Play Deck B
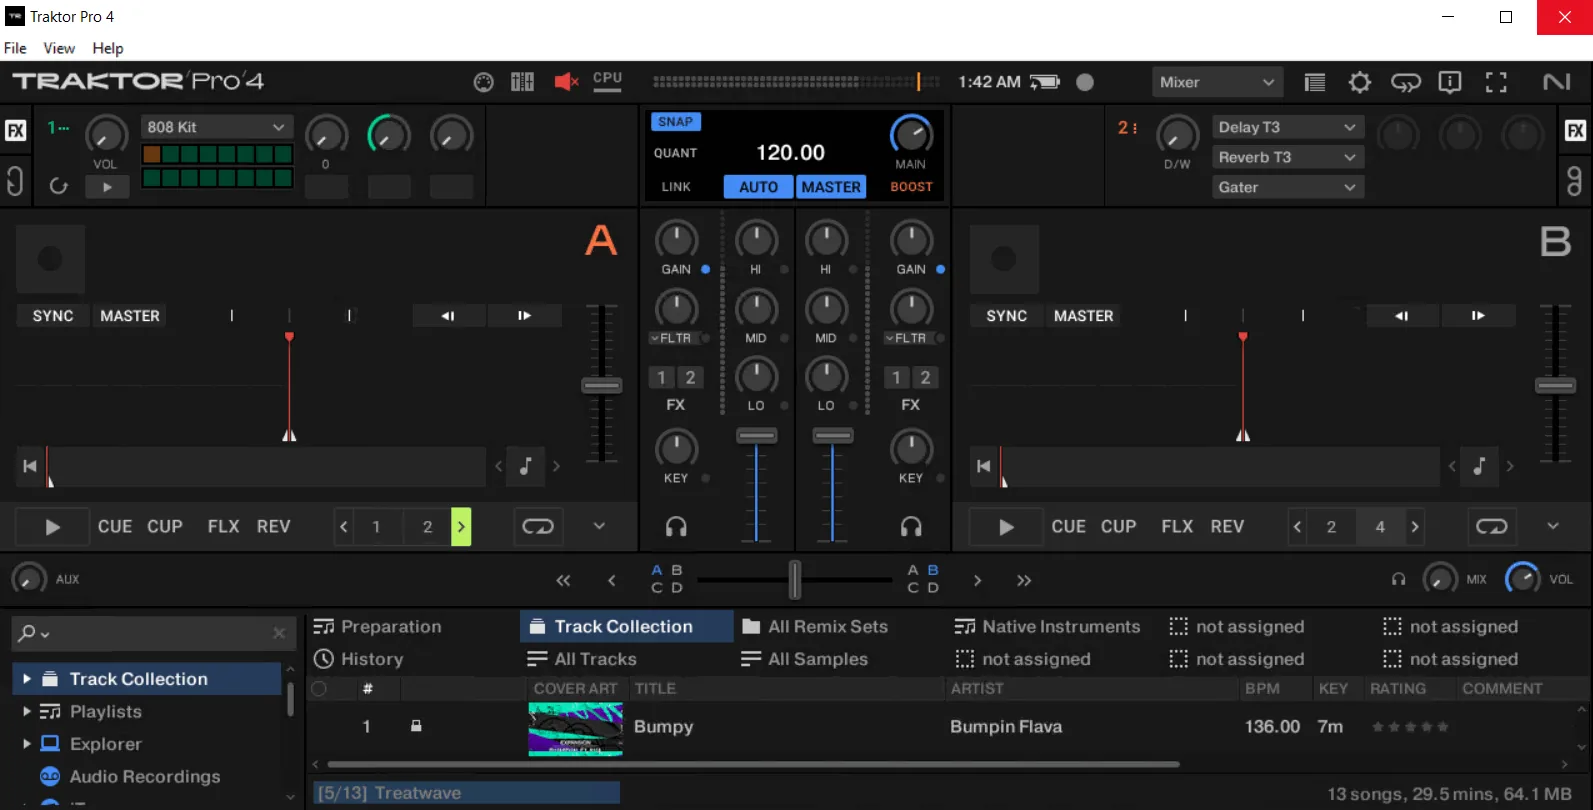The image size is (1593, 810). pos(1007,527)
